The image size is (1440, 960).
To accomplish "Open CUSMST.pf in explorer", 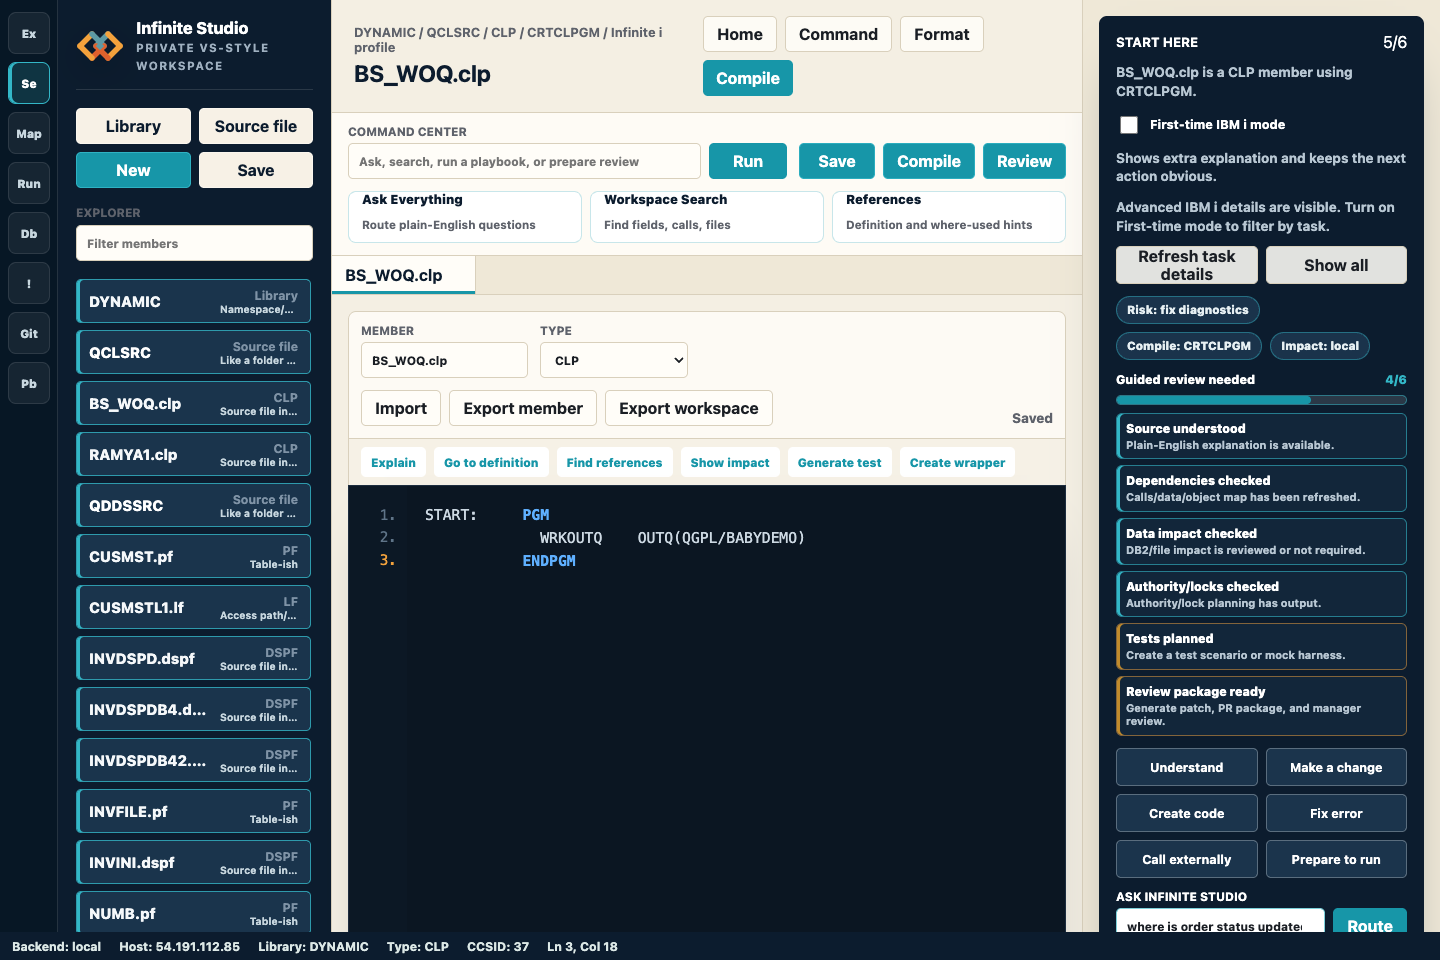I will 194,556.
